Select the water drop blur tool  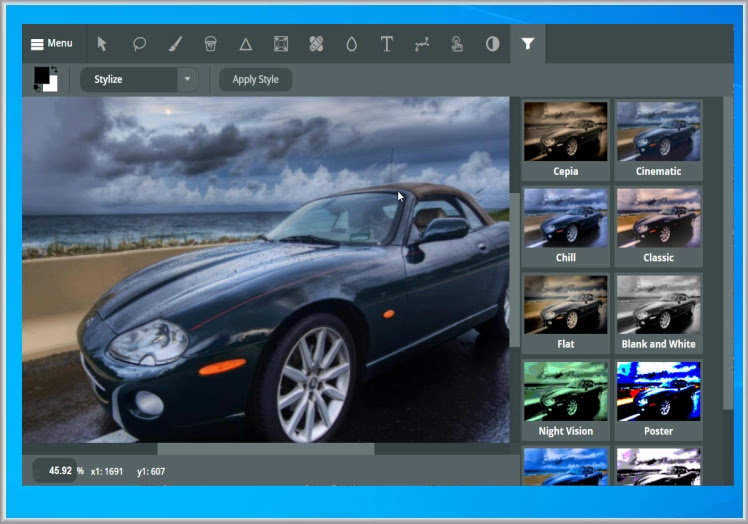[352, 44]
